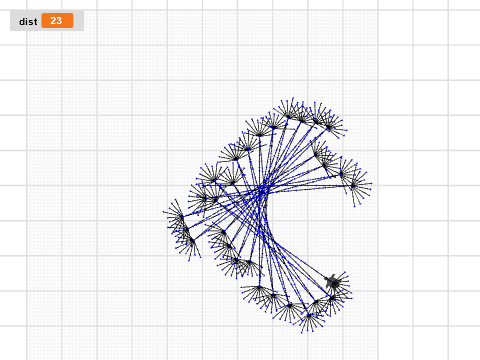Click the fan cluster nearest the central hub

click(x=231, y=183)
